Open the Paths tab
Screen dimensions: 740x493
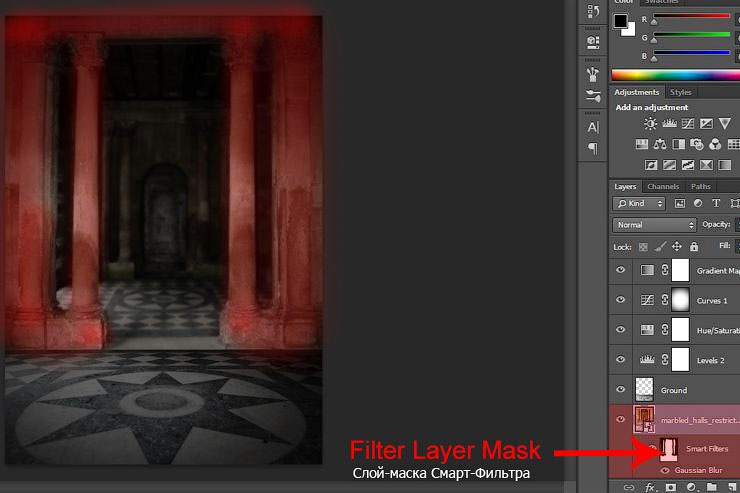(x=701, y=186)
